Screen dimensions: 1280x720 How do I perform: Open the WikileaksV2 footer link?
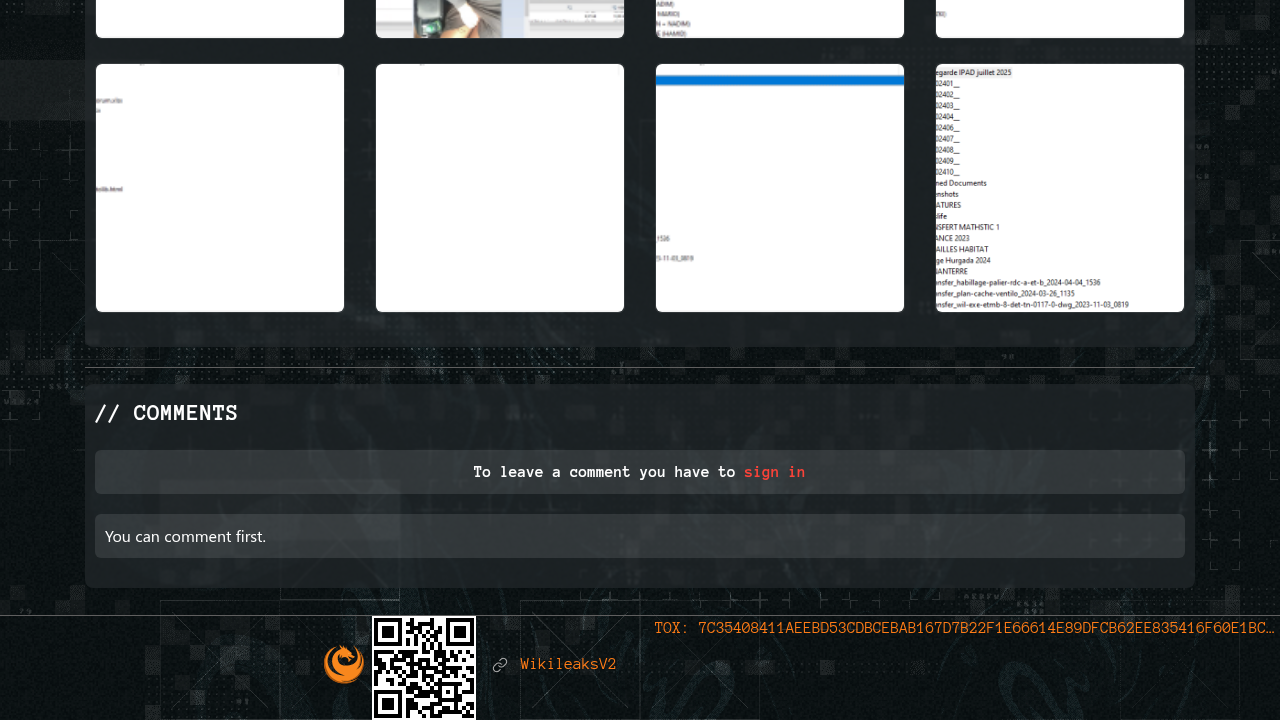tap(568, 665)
